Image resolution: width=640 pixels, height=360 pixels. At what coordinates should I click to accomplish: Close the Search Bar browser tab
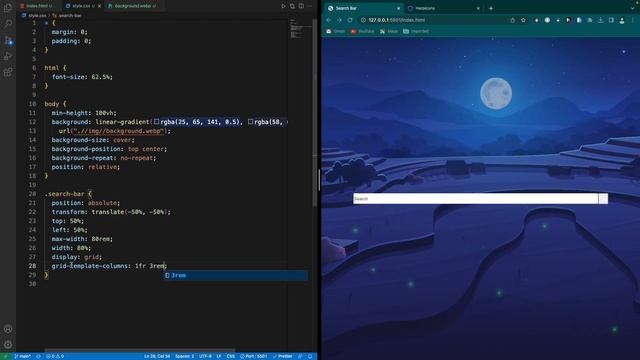pos(398,8)
